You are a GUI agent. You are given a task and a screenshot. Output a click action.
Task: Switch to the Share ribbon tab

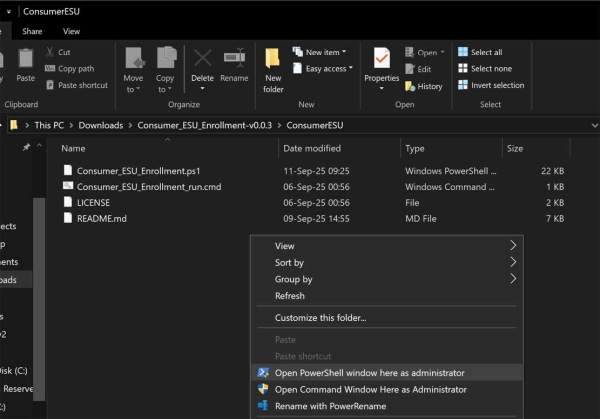[32, 31]
